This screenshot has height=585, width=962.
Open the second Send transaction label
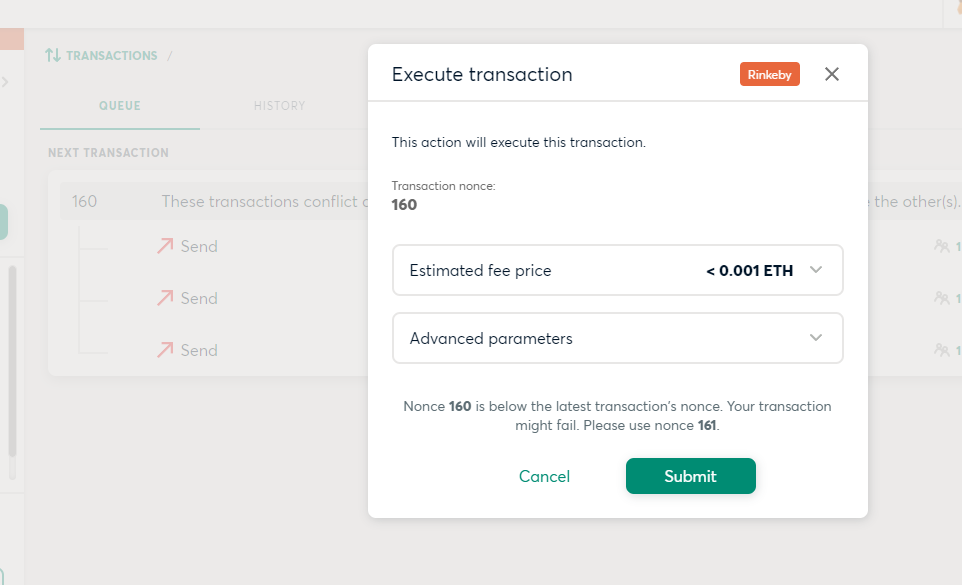[x=199, y=298]
